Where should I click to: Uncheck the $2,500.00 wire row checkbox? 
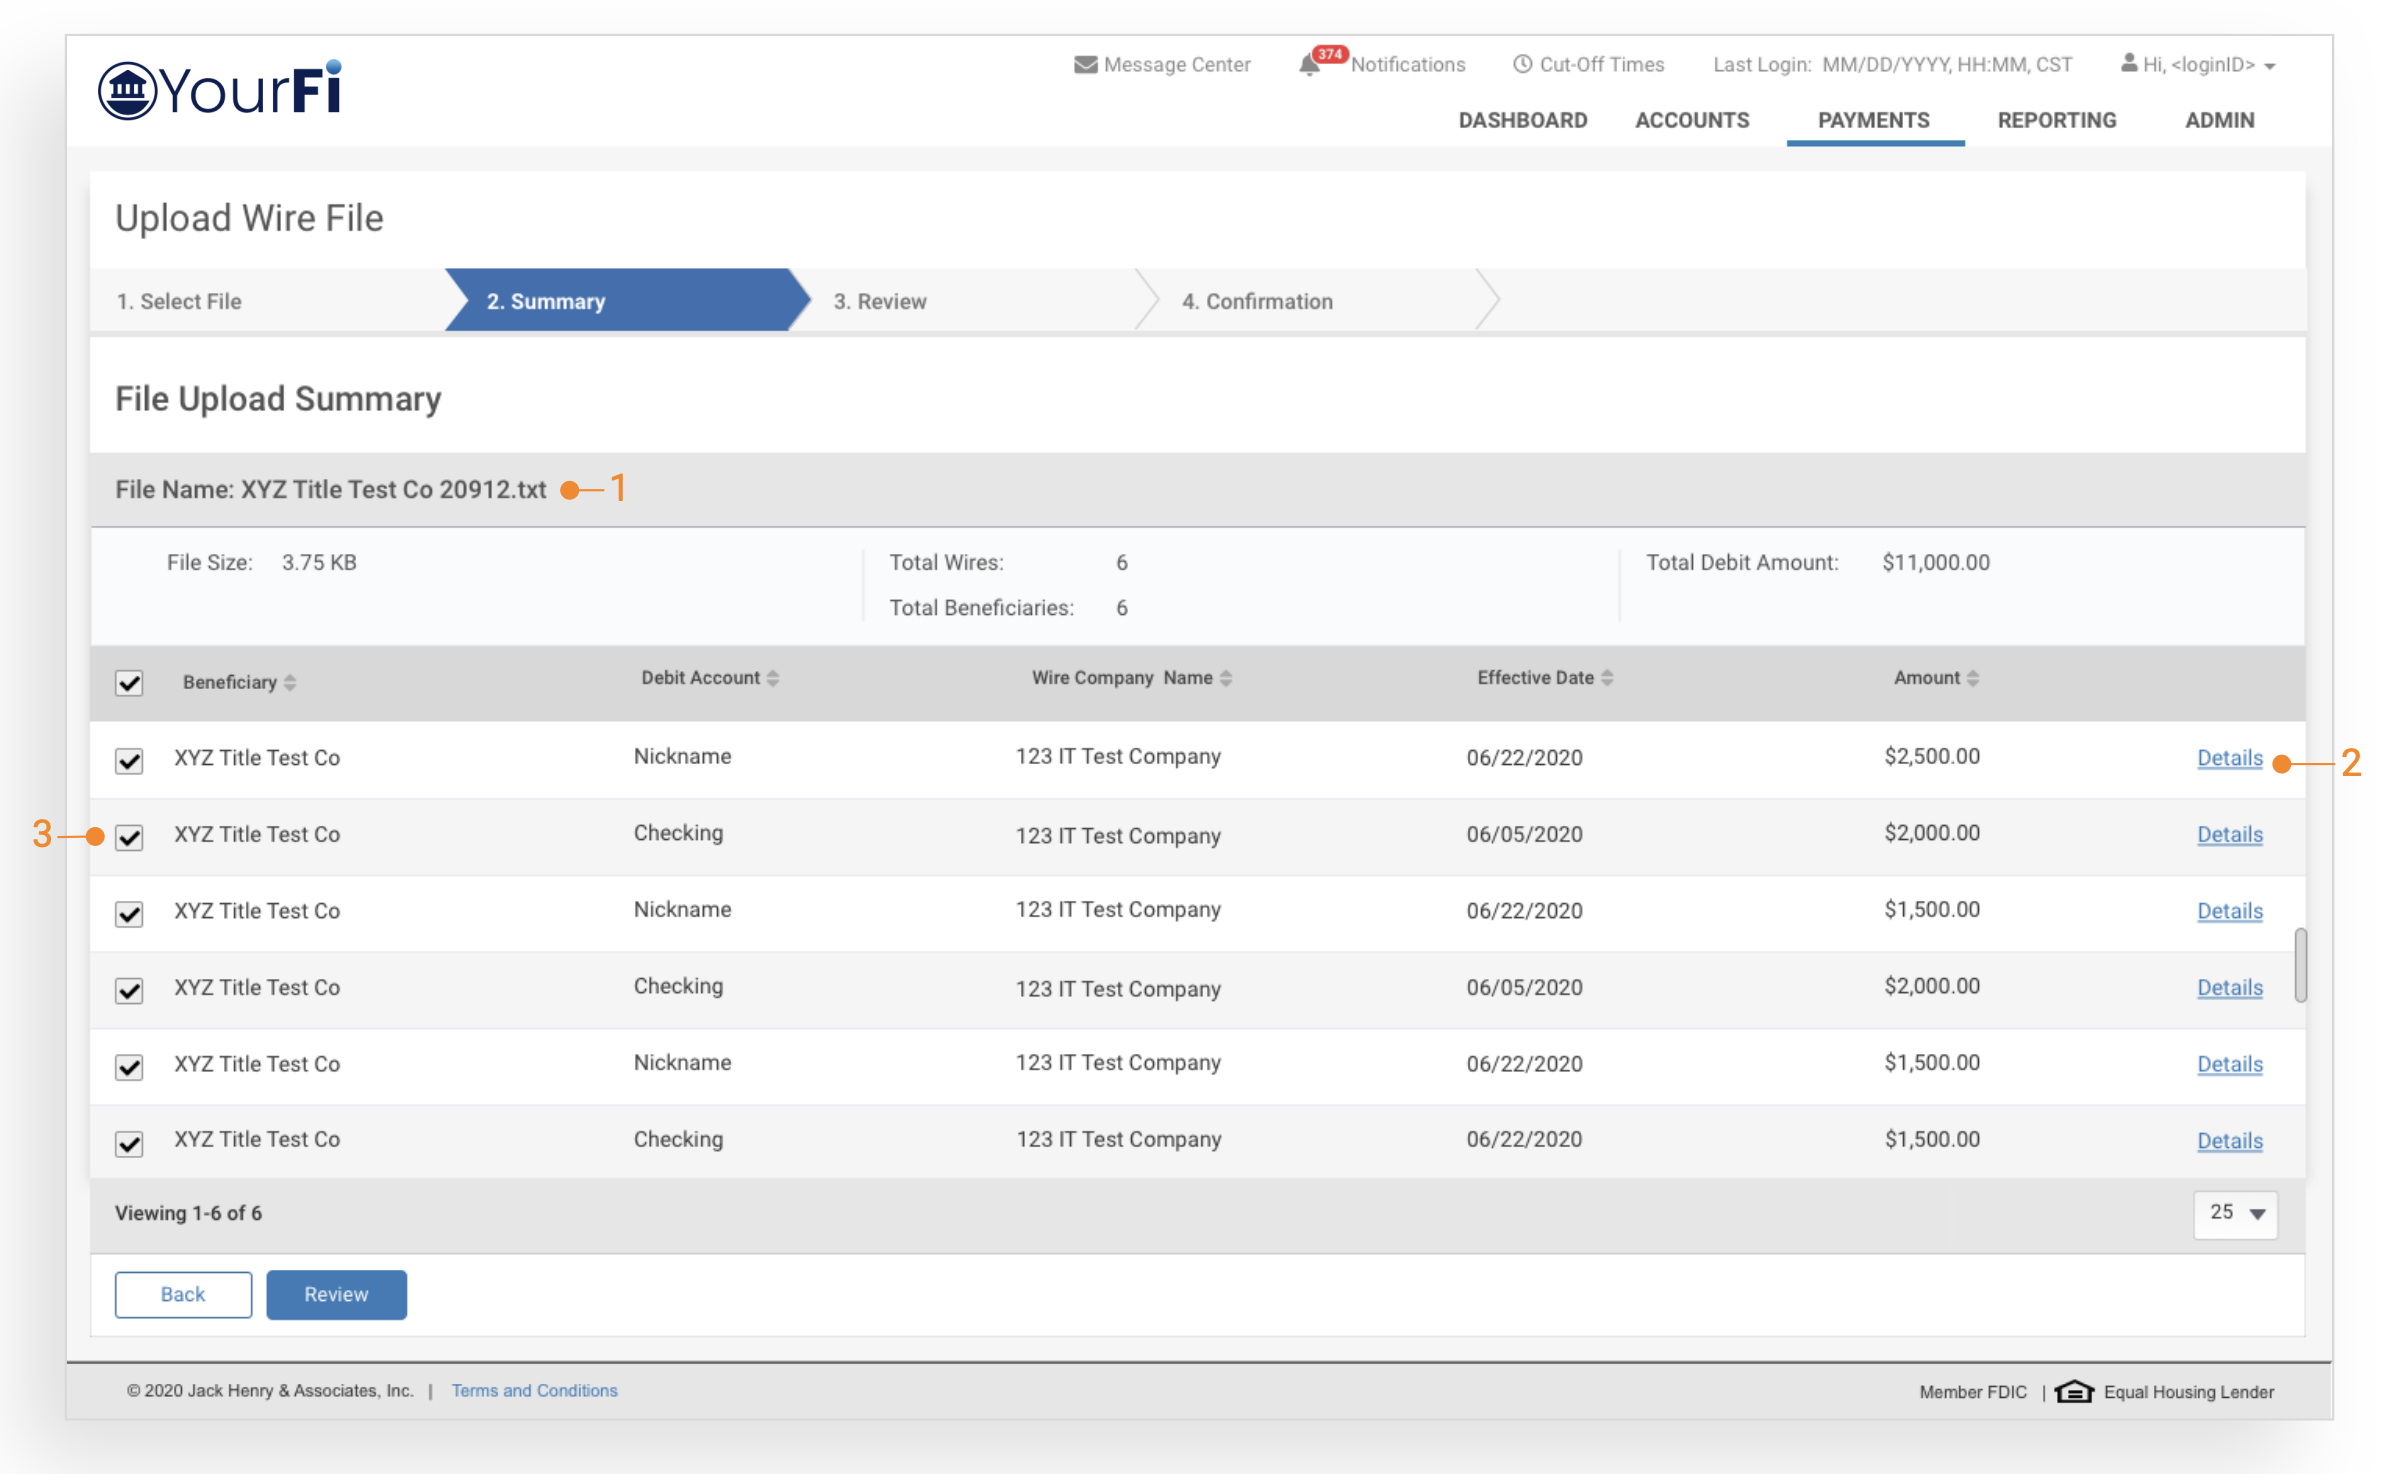(129, 760)
